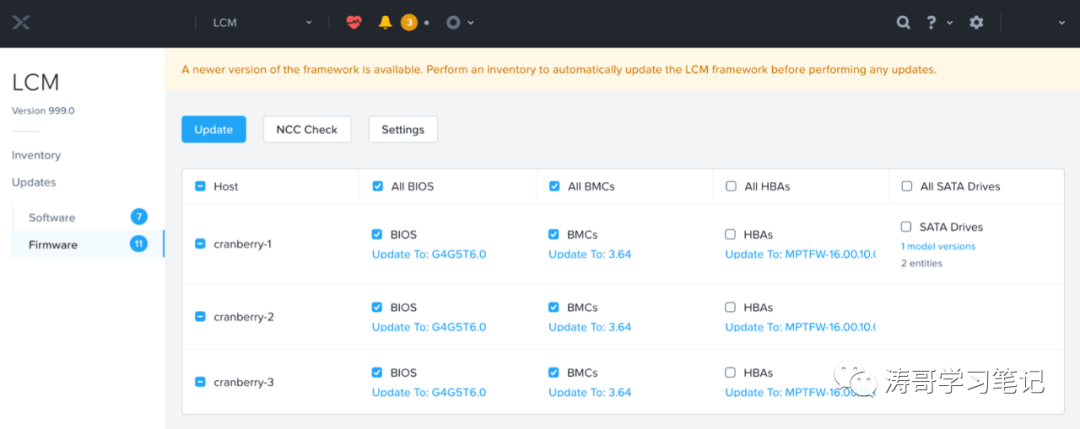Open the alerts bell icon
The height and width of the screenshot is (429, 1080).
[385, 23]
